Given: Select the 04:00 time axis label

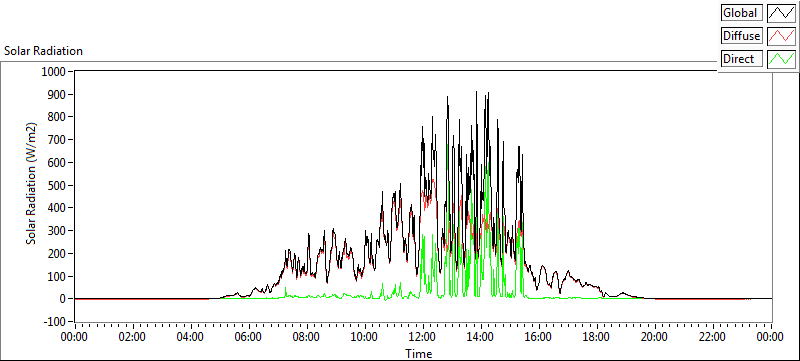Looking at the screenshot, I should point(191,337).
